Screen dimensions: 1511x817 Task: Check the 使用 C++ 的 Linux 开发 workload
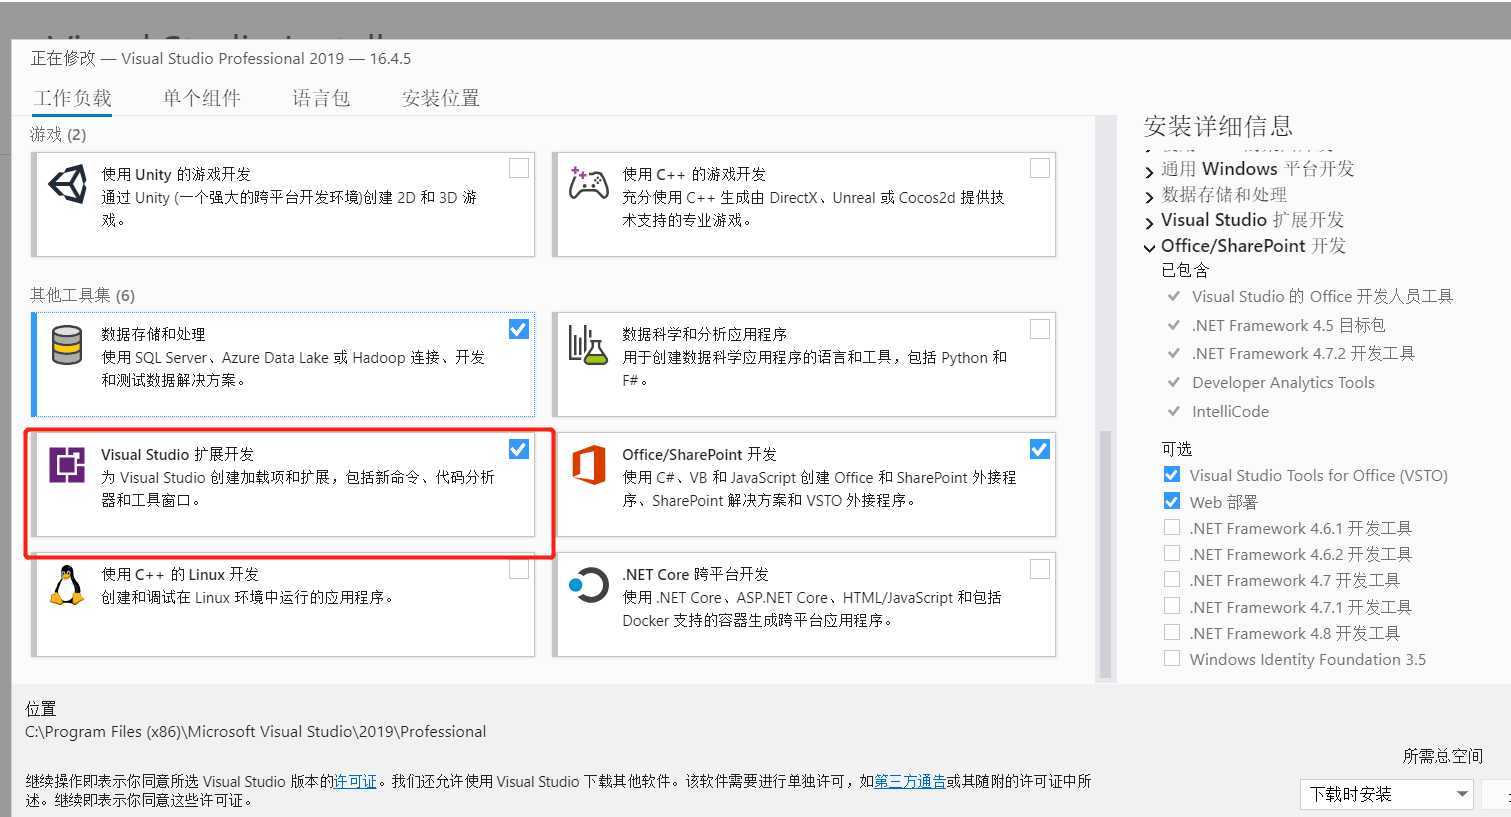click(x=518, y=569)
